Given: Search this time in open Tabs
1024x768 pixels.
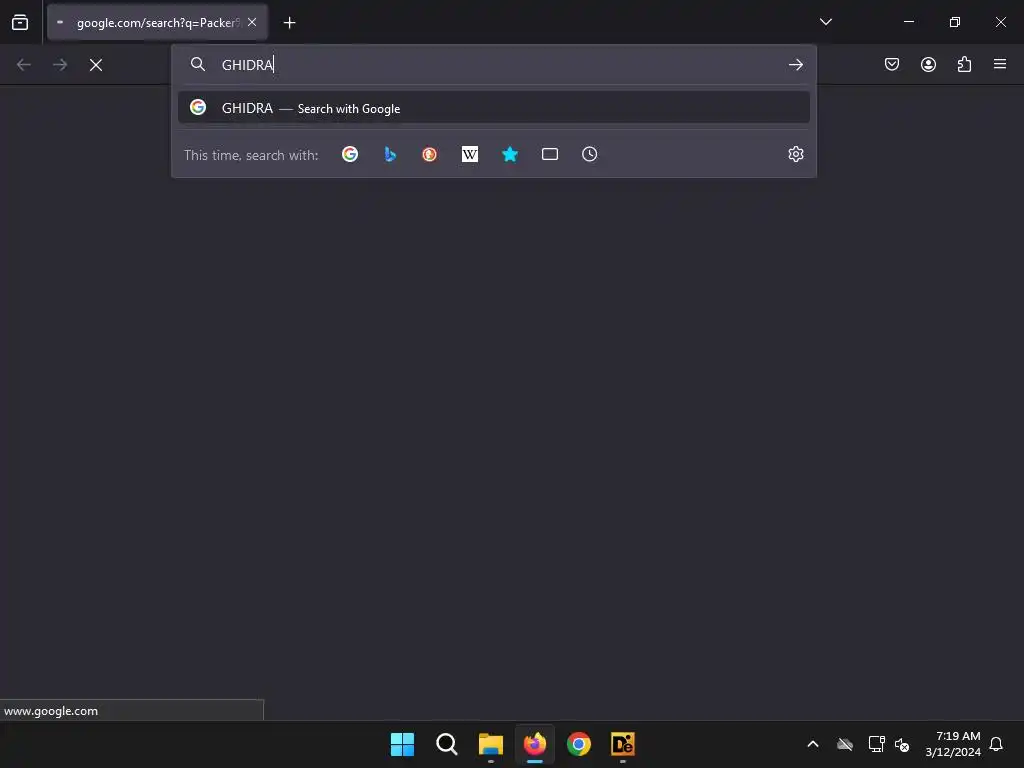Looking at the screenshot, I should (x=550, y=154).
